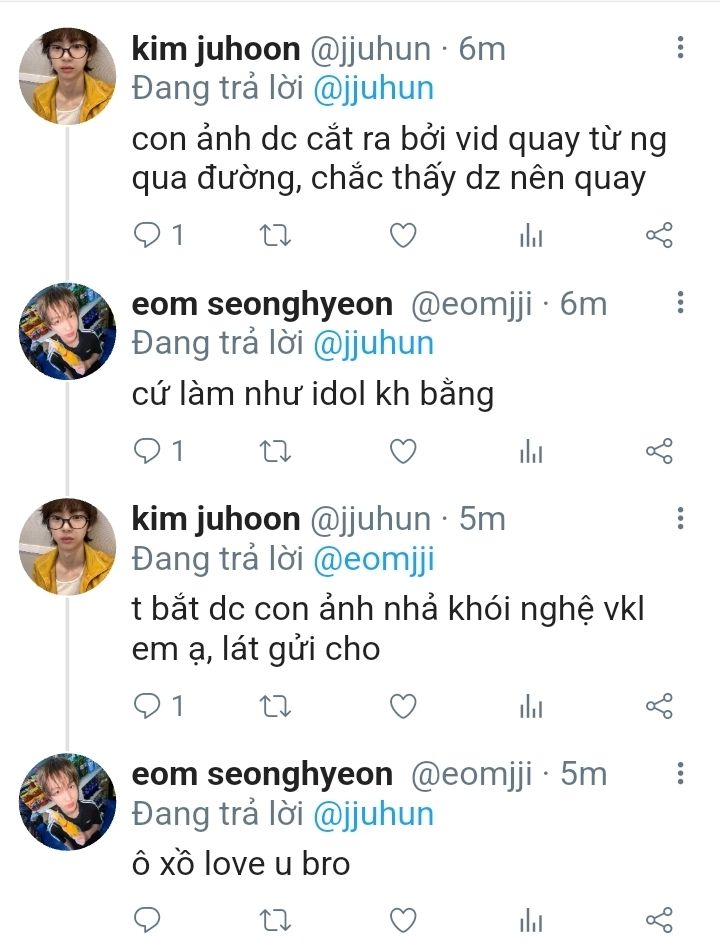
Task: Open eom seonghyeon's avatar on 'idol' tweet
Action: click(x=68, y=331)
